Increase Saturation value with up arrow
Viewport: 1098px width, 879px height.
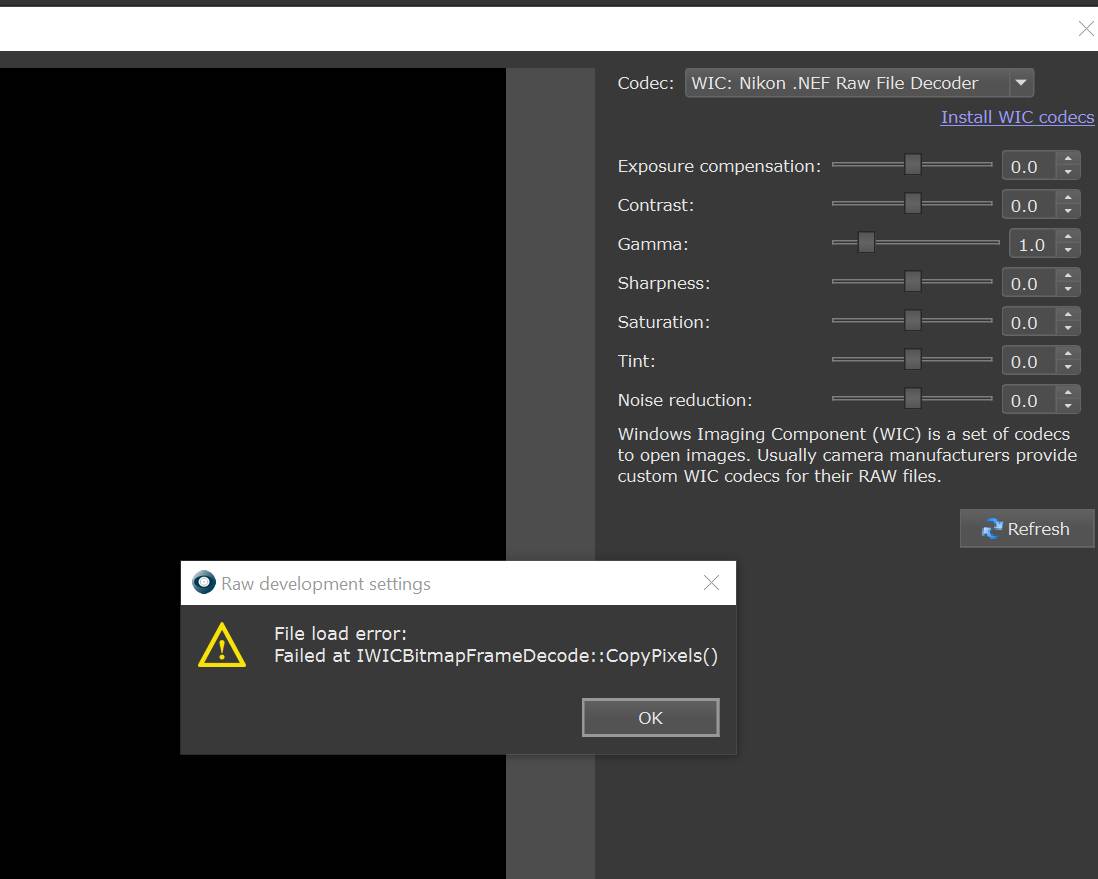[1068, 315]
